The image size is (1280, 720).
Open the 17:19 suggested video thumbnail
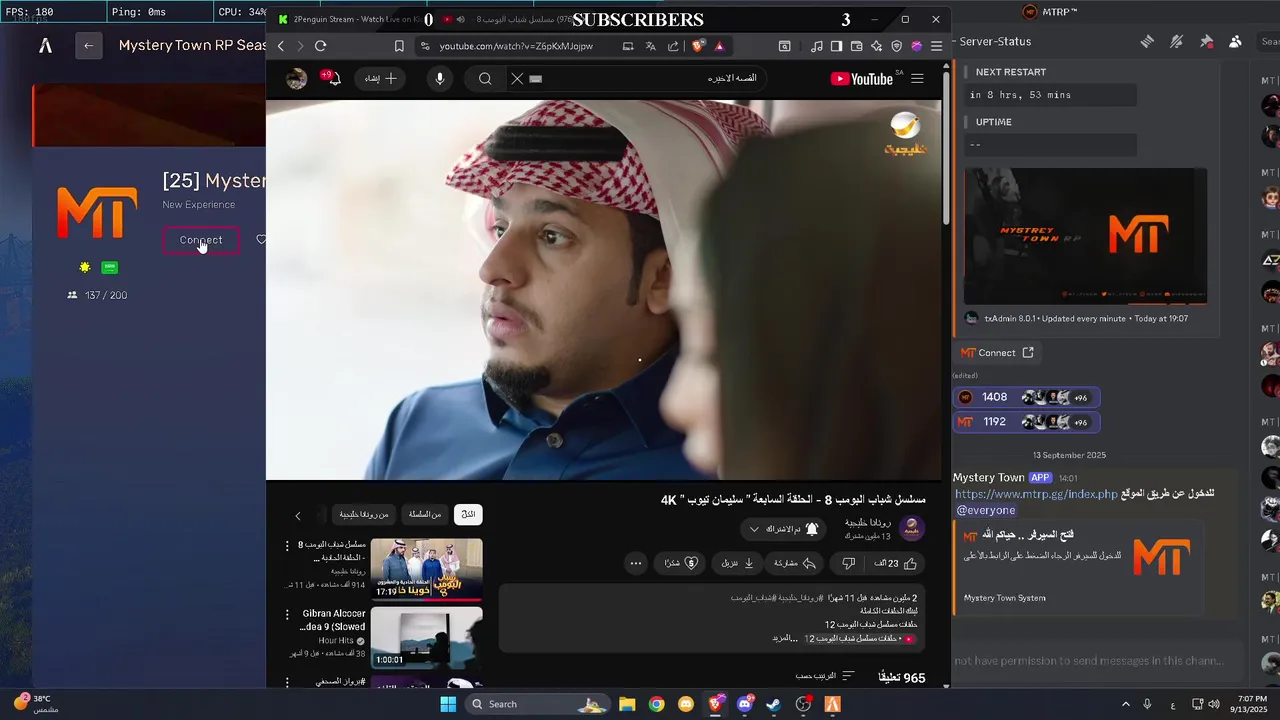(x=426, y=569)
